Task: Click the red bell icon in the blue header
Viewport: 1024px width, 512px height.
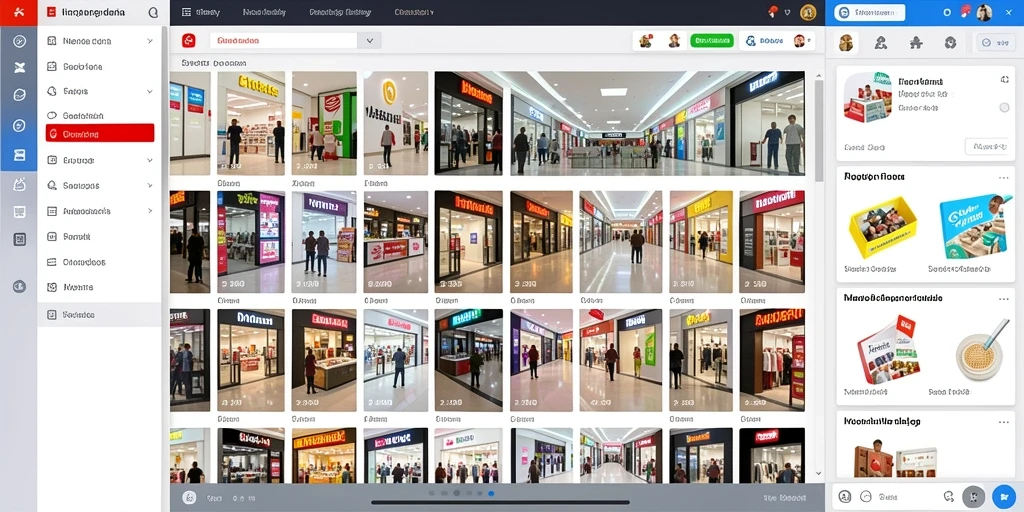Action: point(965,11)
